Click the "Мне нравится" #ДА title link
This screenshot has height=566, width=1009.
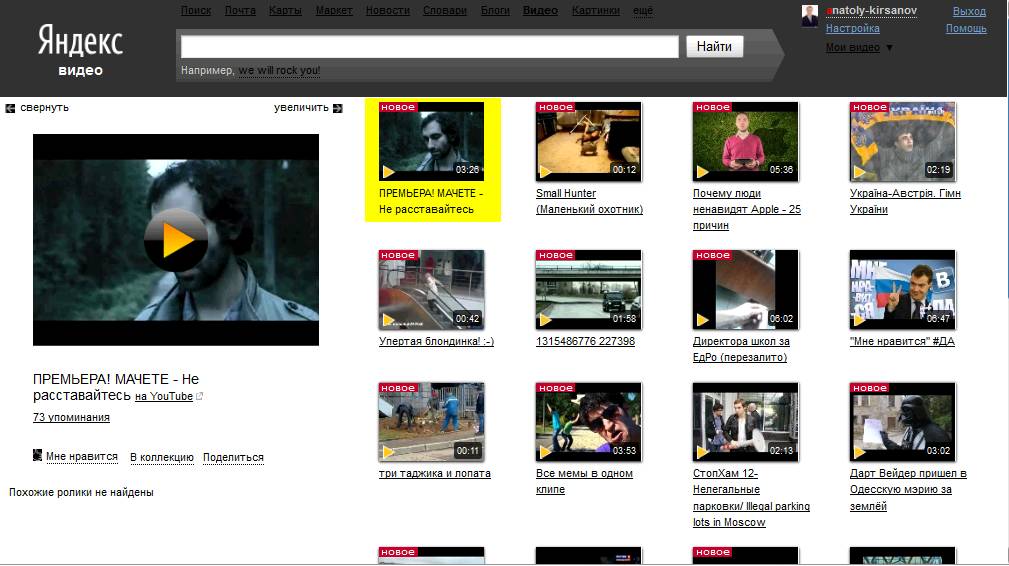point(902,341)
